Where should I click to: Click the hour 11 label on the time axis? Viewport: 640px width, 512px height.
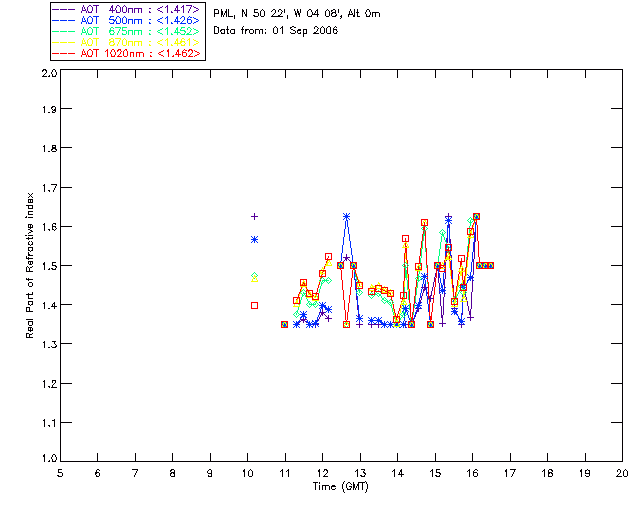(285, 473)
